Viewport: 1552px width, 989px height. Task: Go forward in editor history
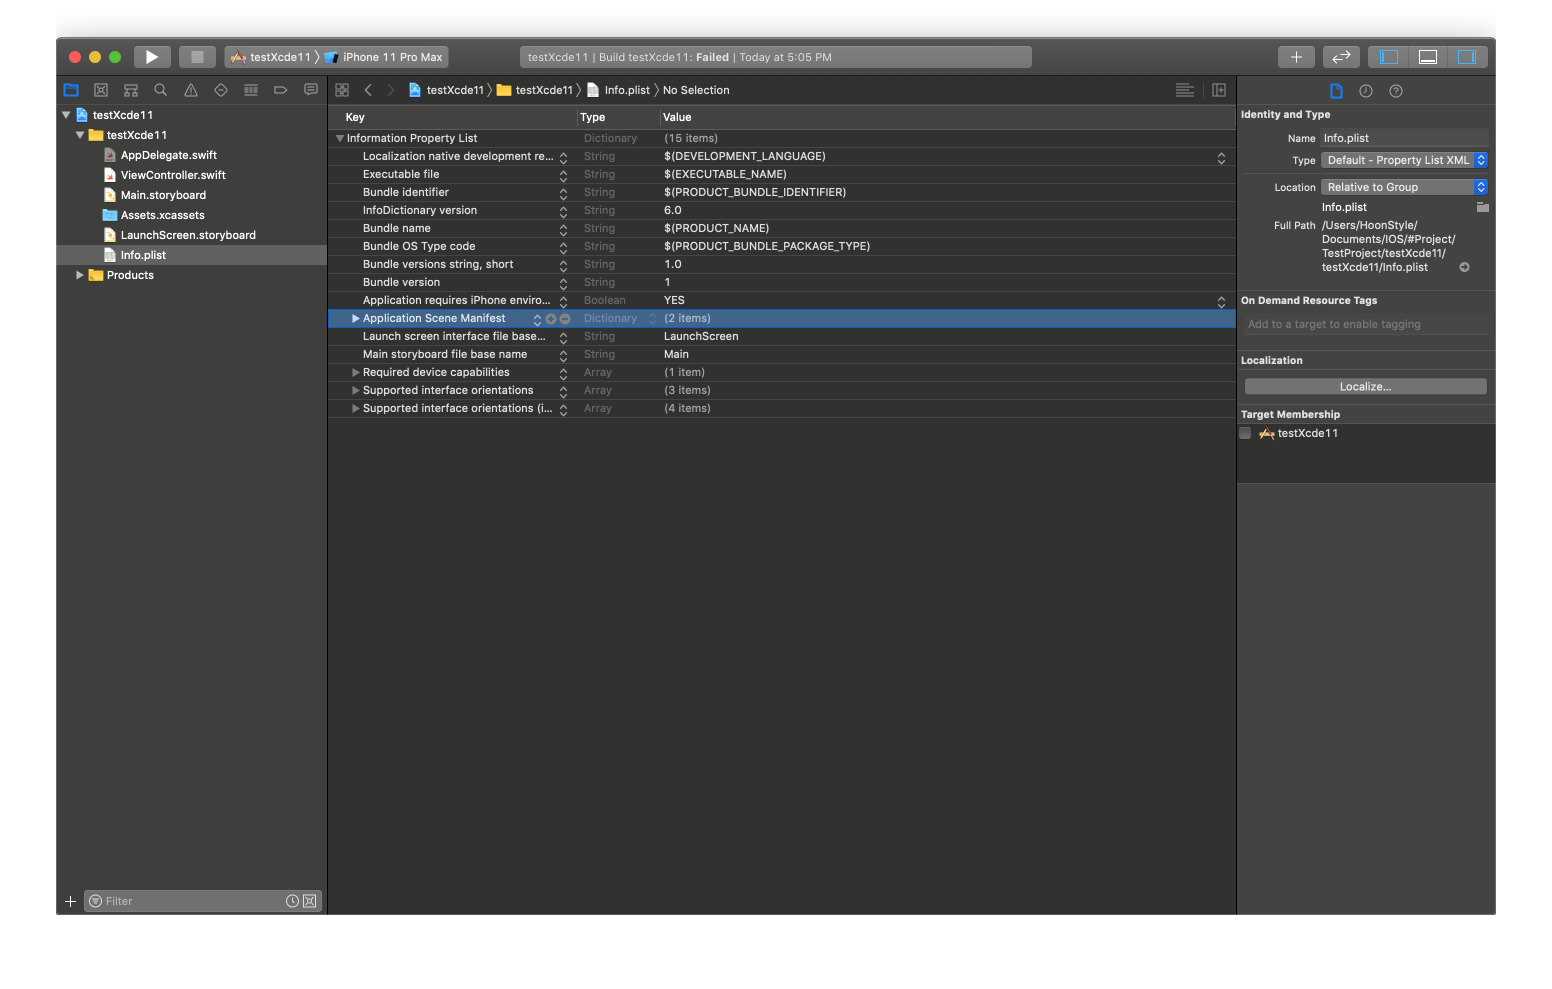[391, 90]
